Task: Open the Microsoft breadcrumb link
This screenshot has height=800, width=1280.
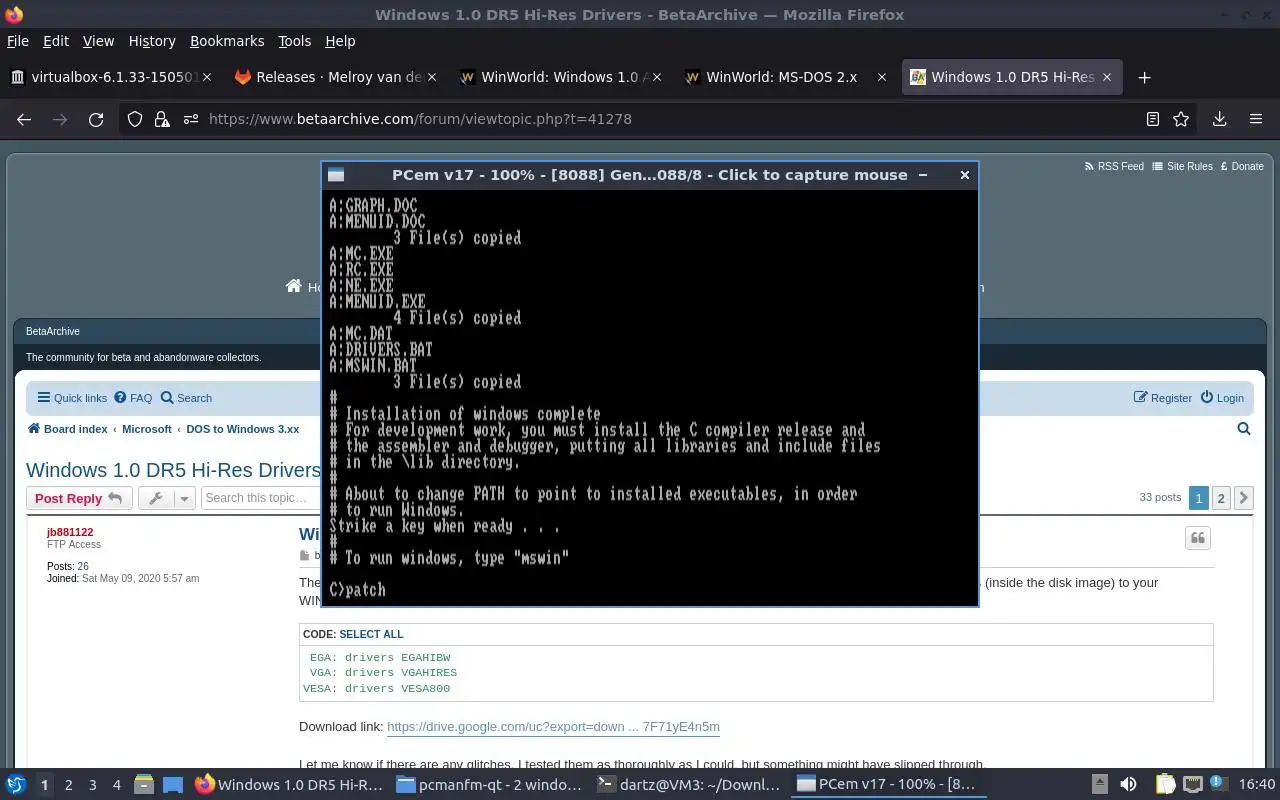Action: point(147,429)
